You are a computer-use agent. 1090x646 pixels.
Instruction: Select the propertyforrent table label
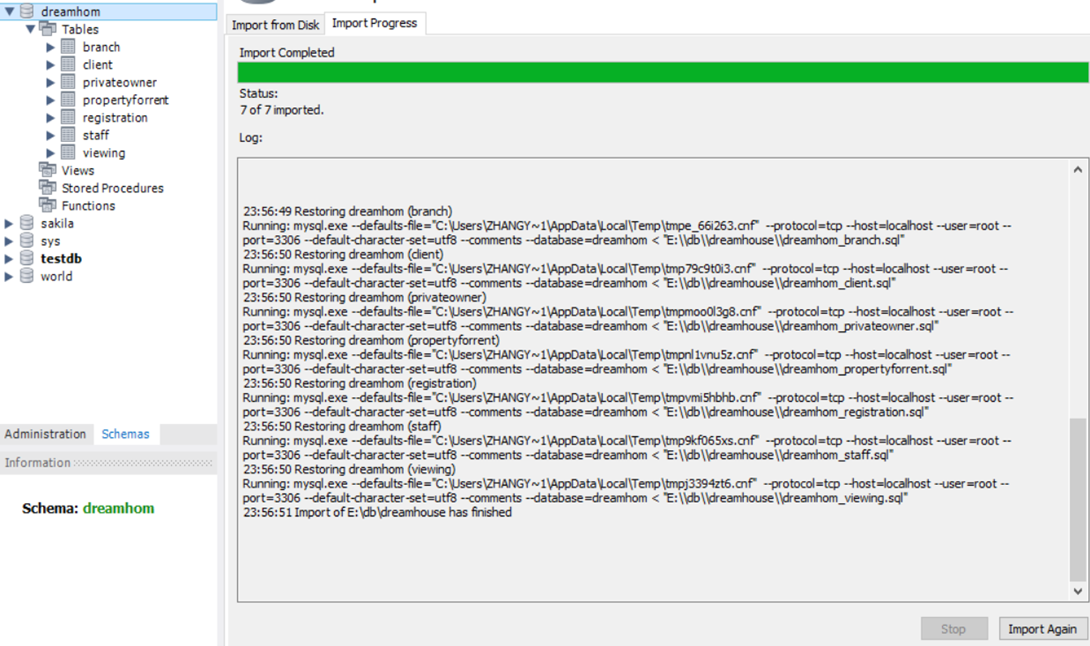[126, 100]
